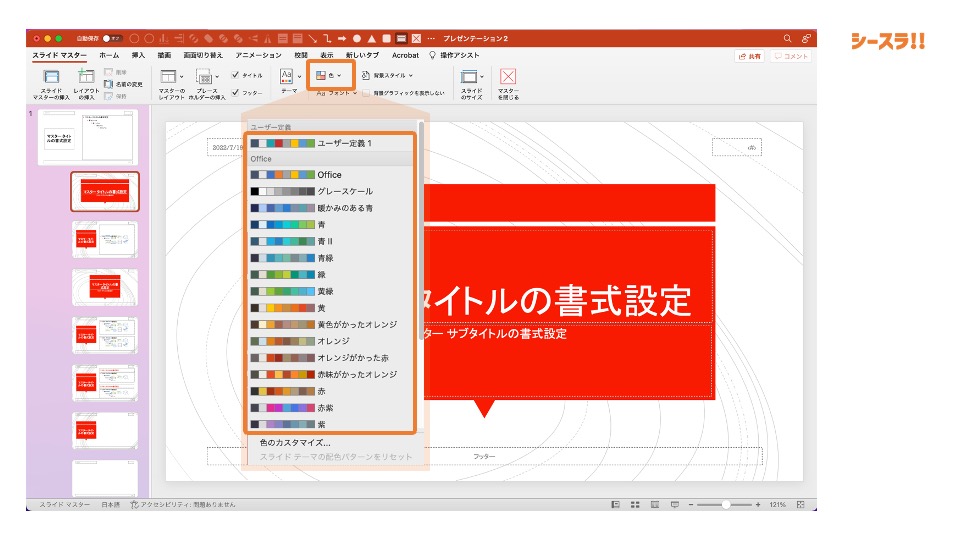Click zoom out minus in status bar
Viewport: 960px width, 540px height.
(691, 504)
